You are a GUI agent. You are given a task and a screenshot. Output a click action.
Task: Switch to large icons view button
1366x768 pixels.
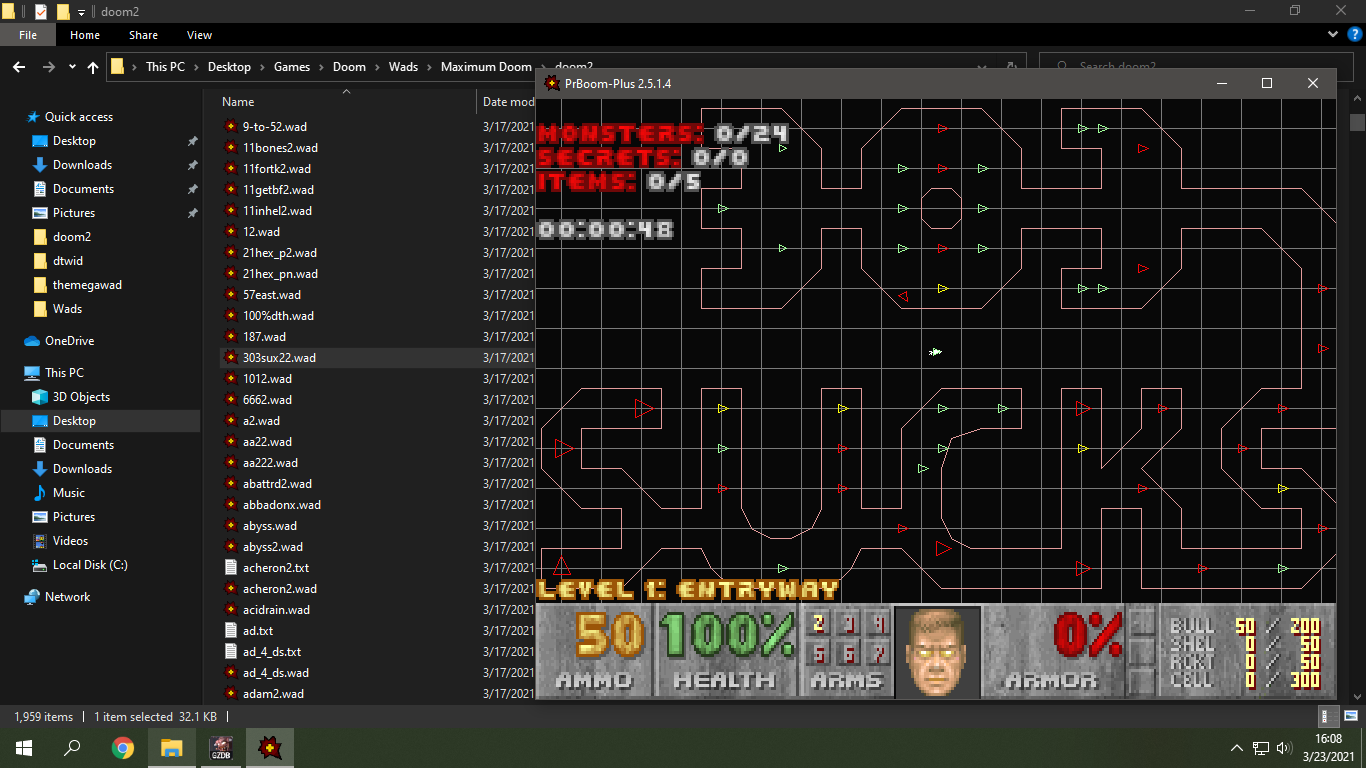[1349, 716]
